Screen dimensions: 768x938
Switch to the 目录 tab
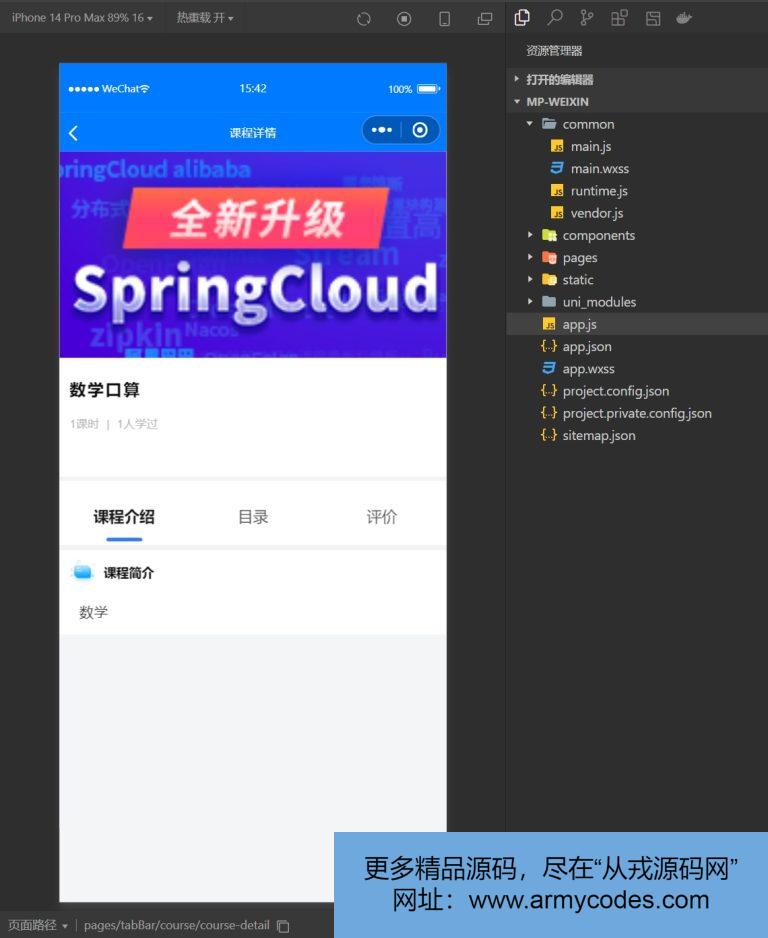click(253, 517)
